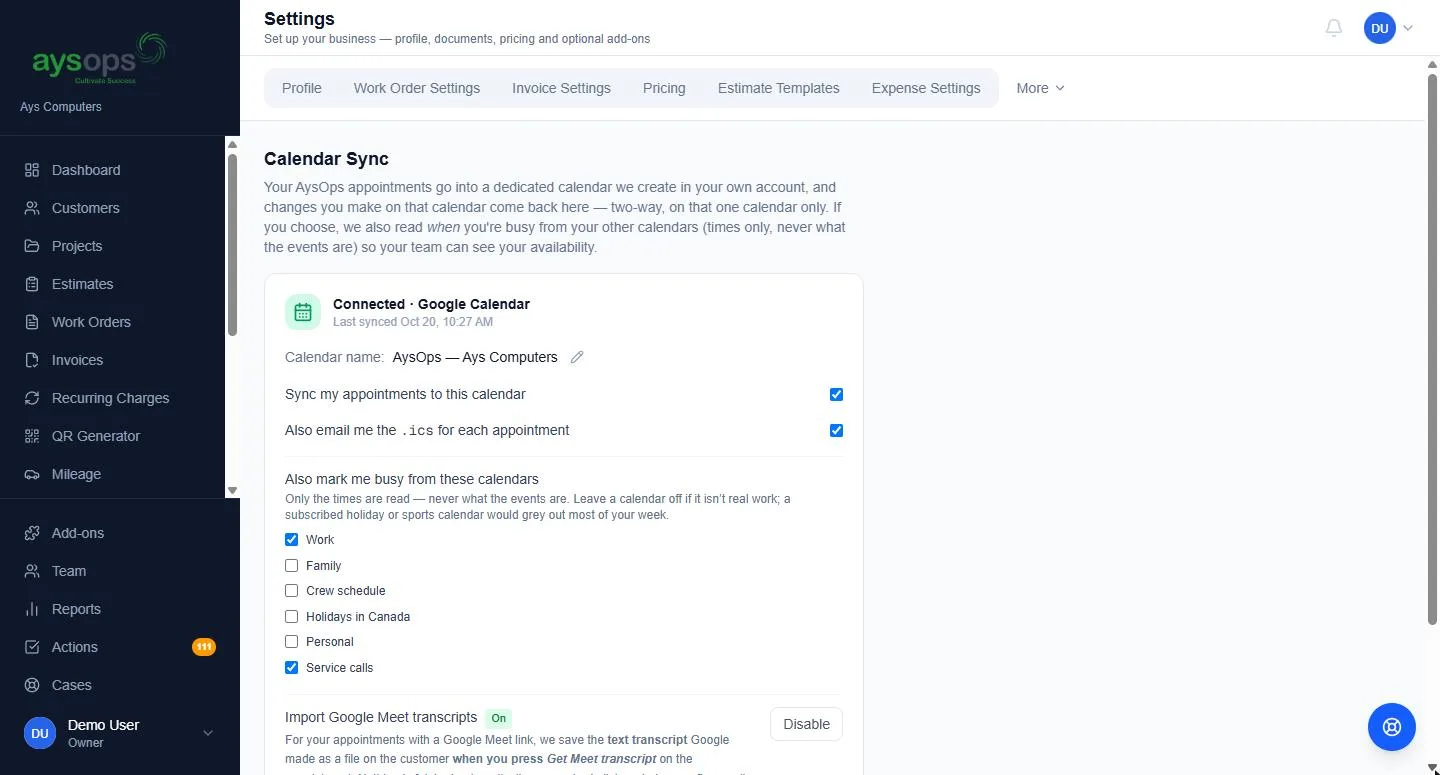
Task: Open the Team members icon
Action: click(x=32, y=571)
